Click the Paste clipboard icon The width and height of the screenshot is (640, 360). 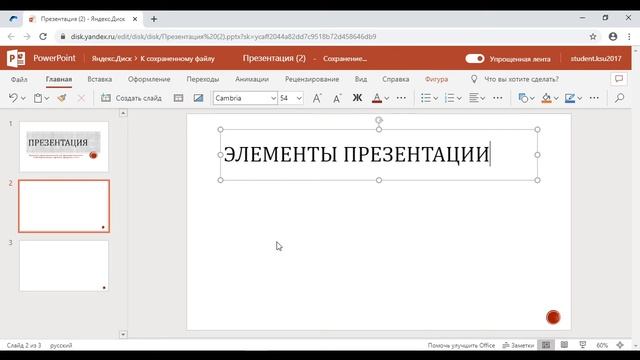38,98
